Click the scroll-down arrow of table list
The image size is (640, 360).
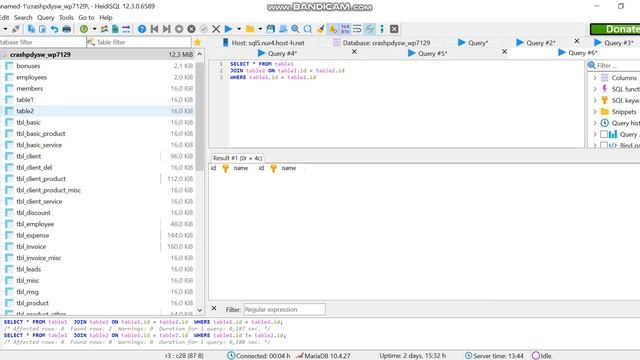pyautogui.click(x=200, y=311)
